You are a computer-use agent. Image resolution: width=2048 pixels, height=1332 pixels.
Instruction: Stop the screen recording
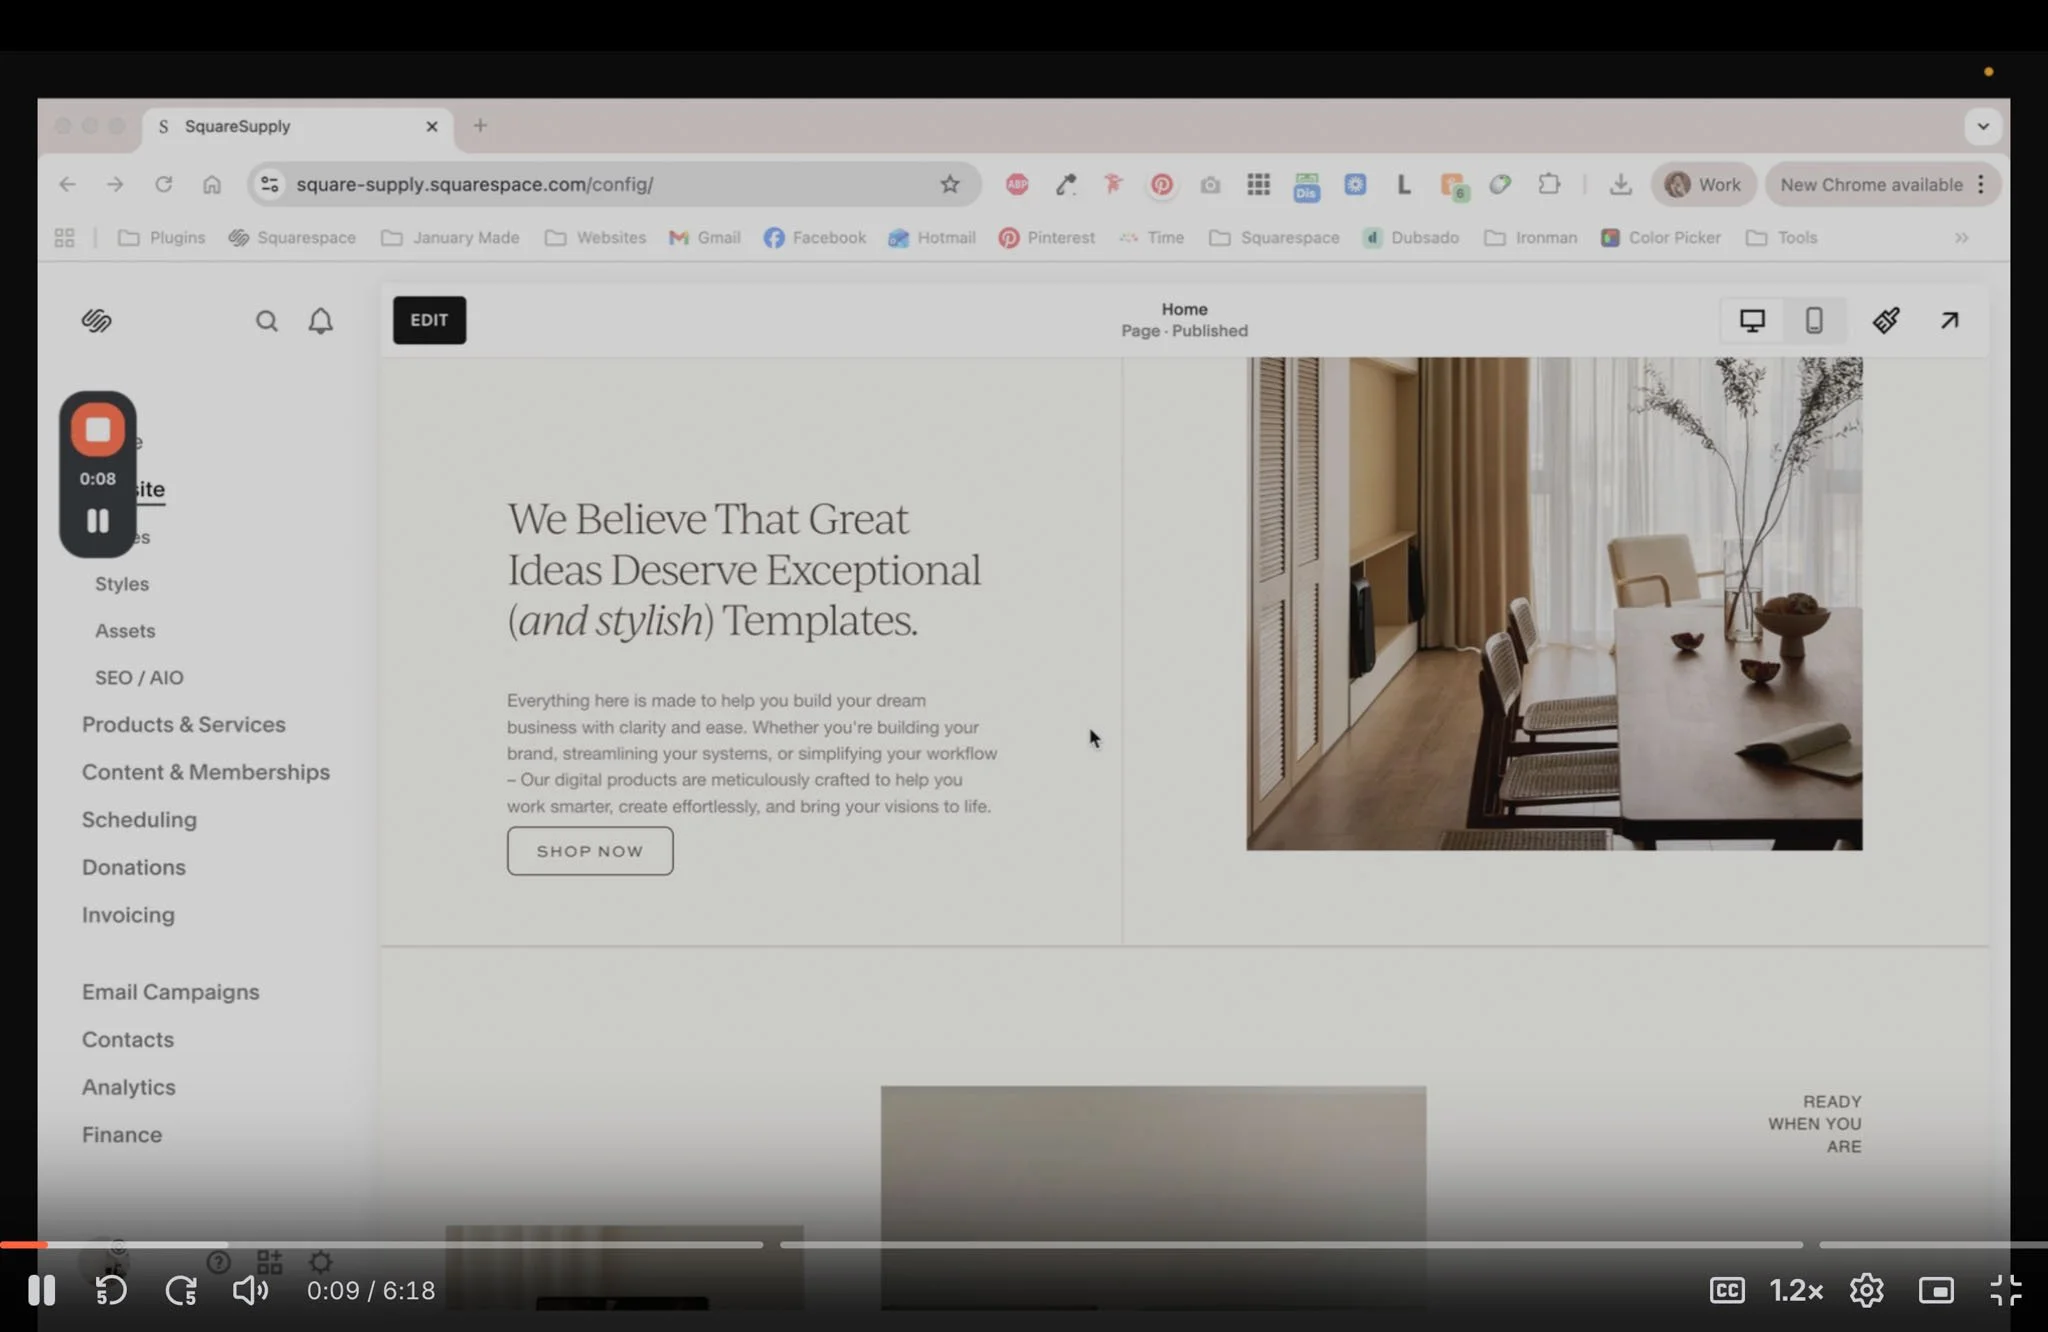coord(97,430)
